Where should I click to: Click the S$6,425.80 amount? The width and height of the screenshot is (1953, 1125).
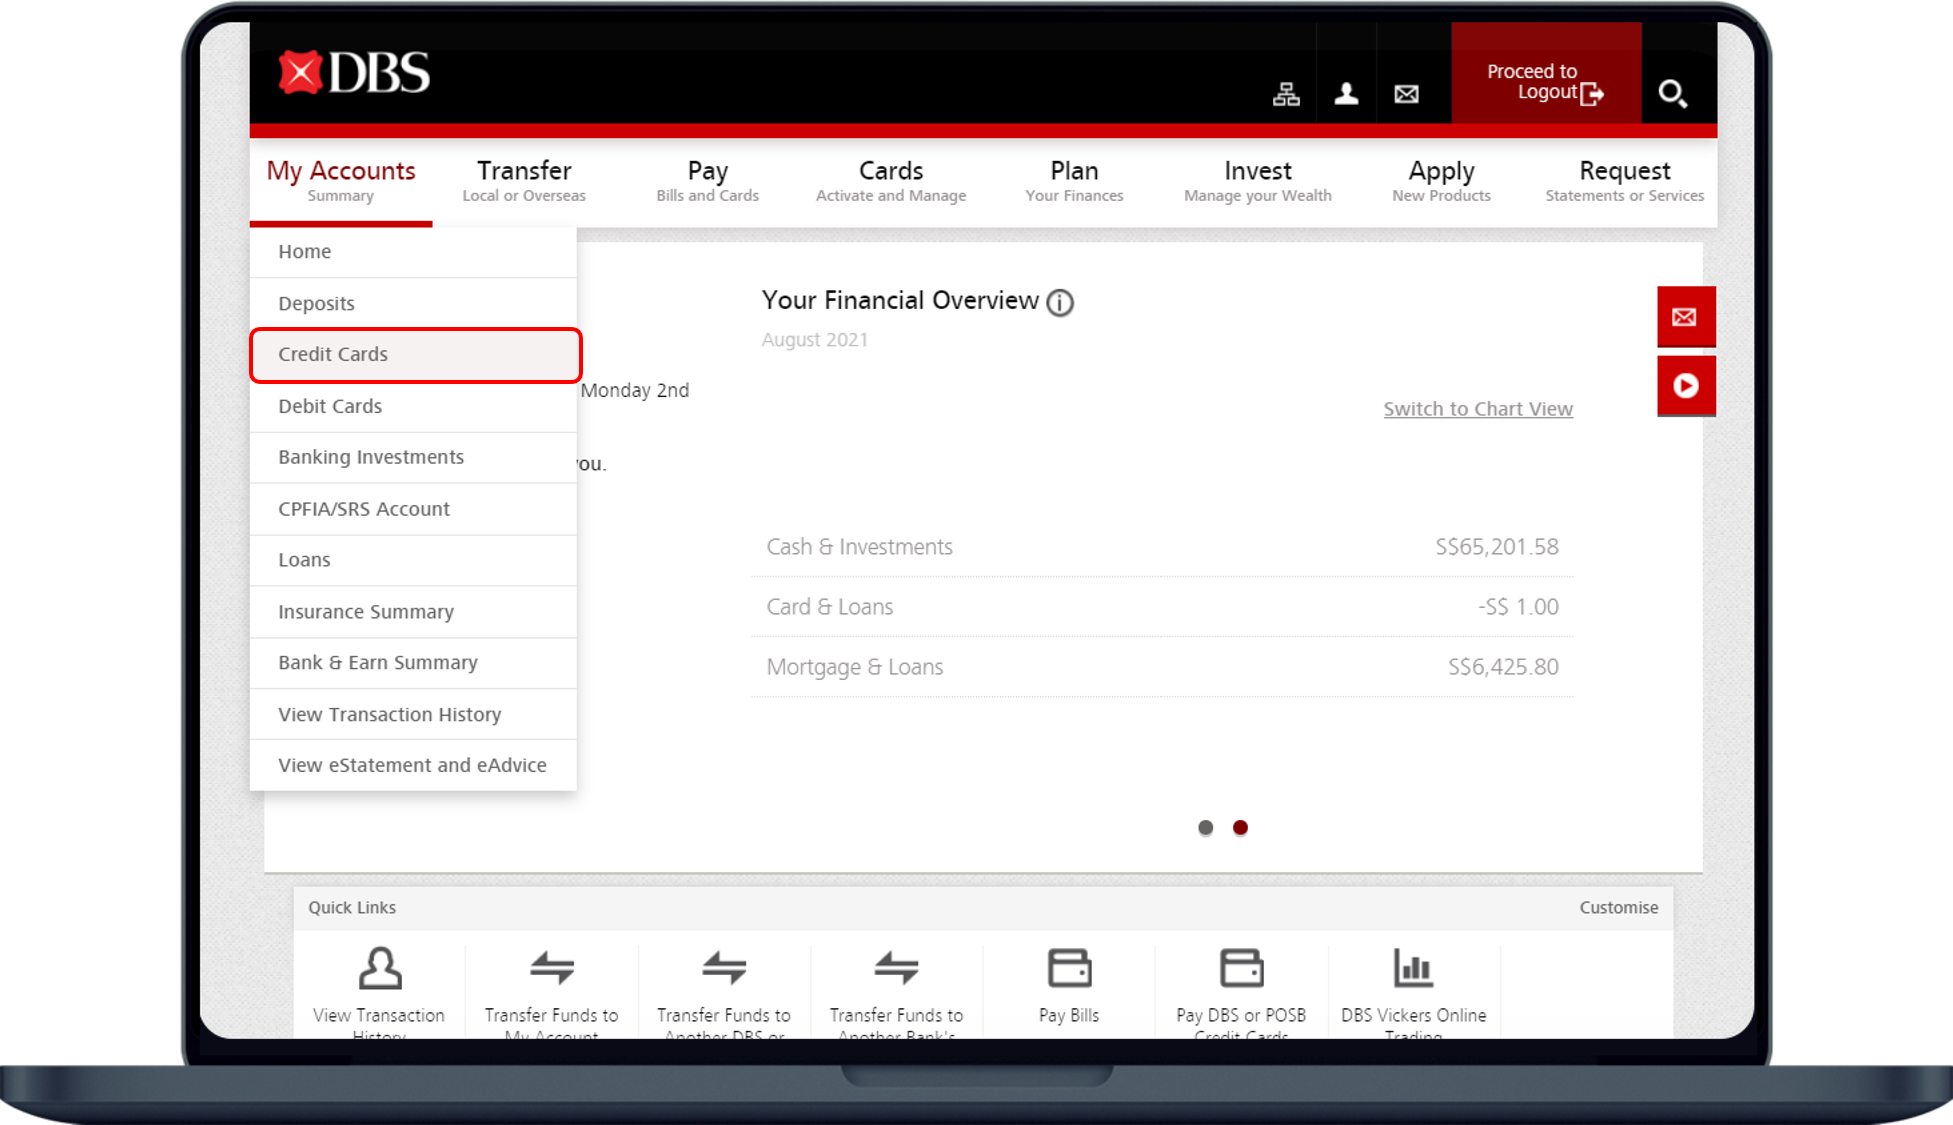click(x=1503, y=667)
